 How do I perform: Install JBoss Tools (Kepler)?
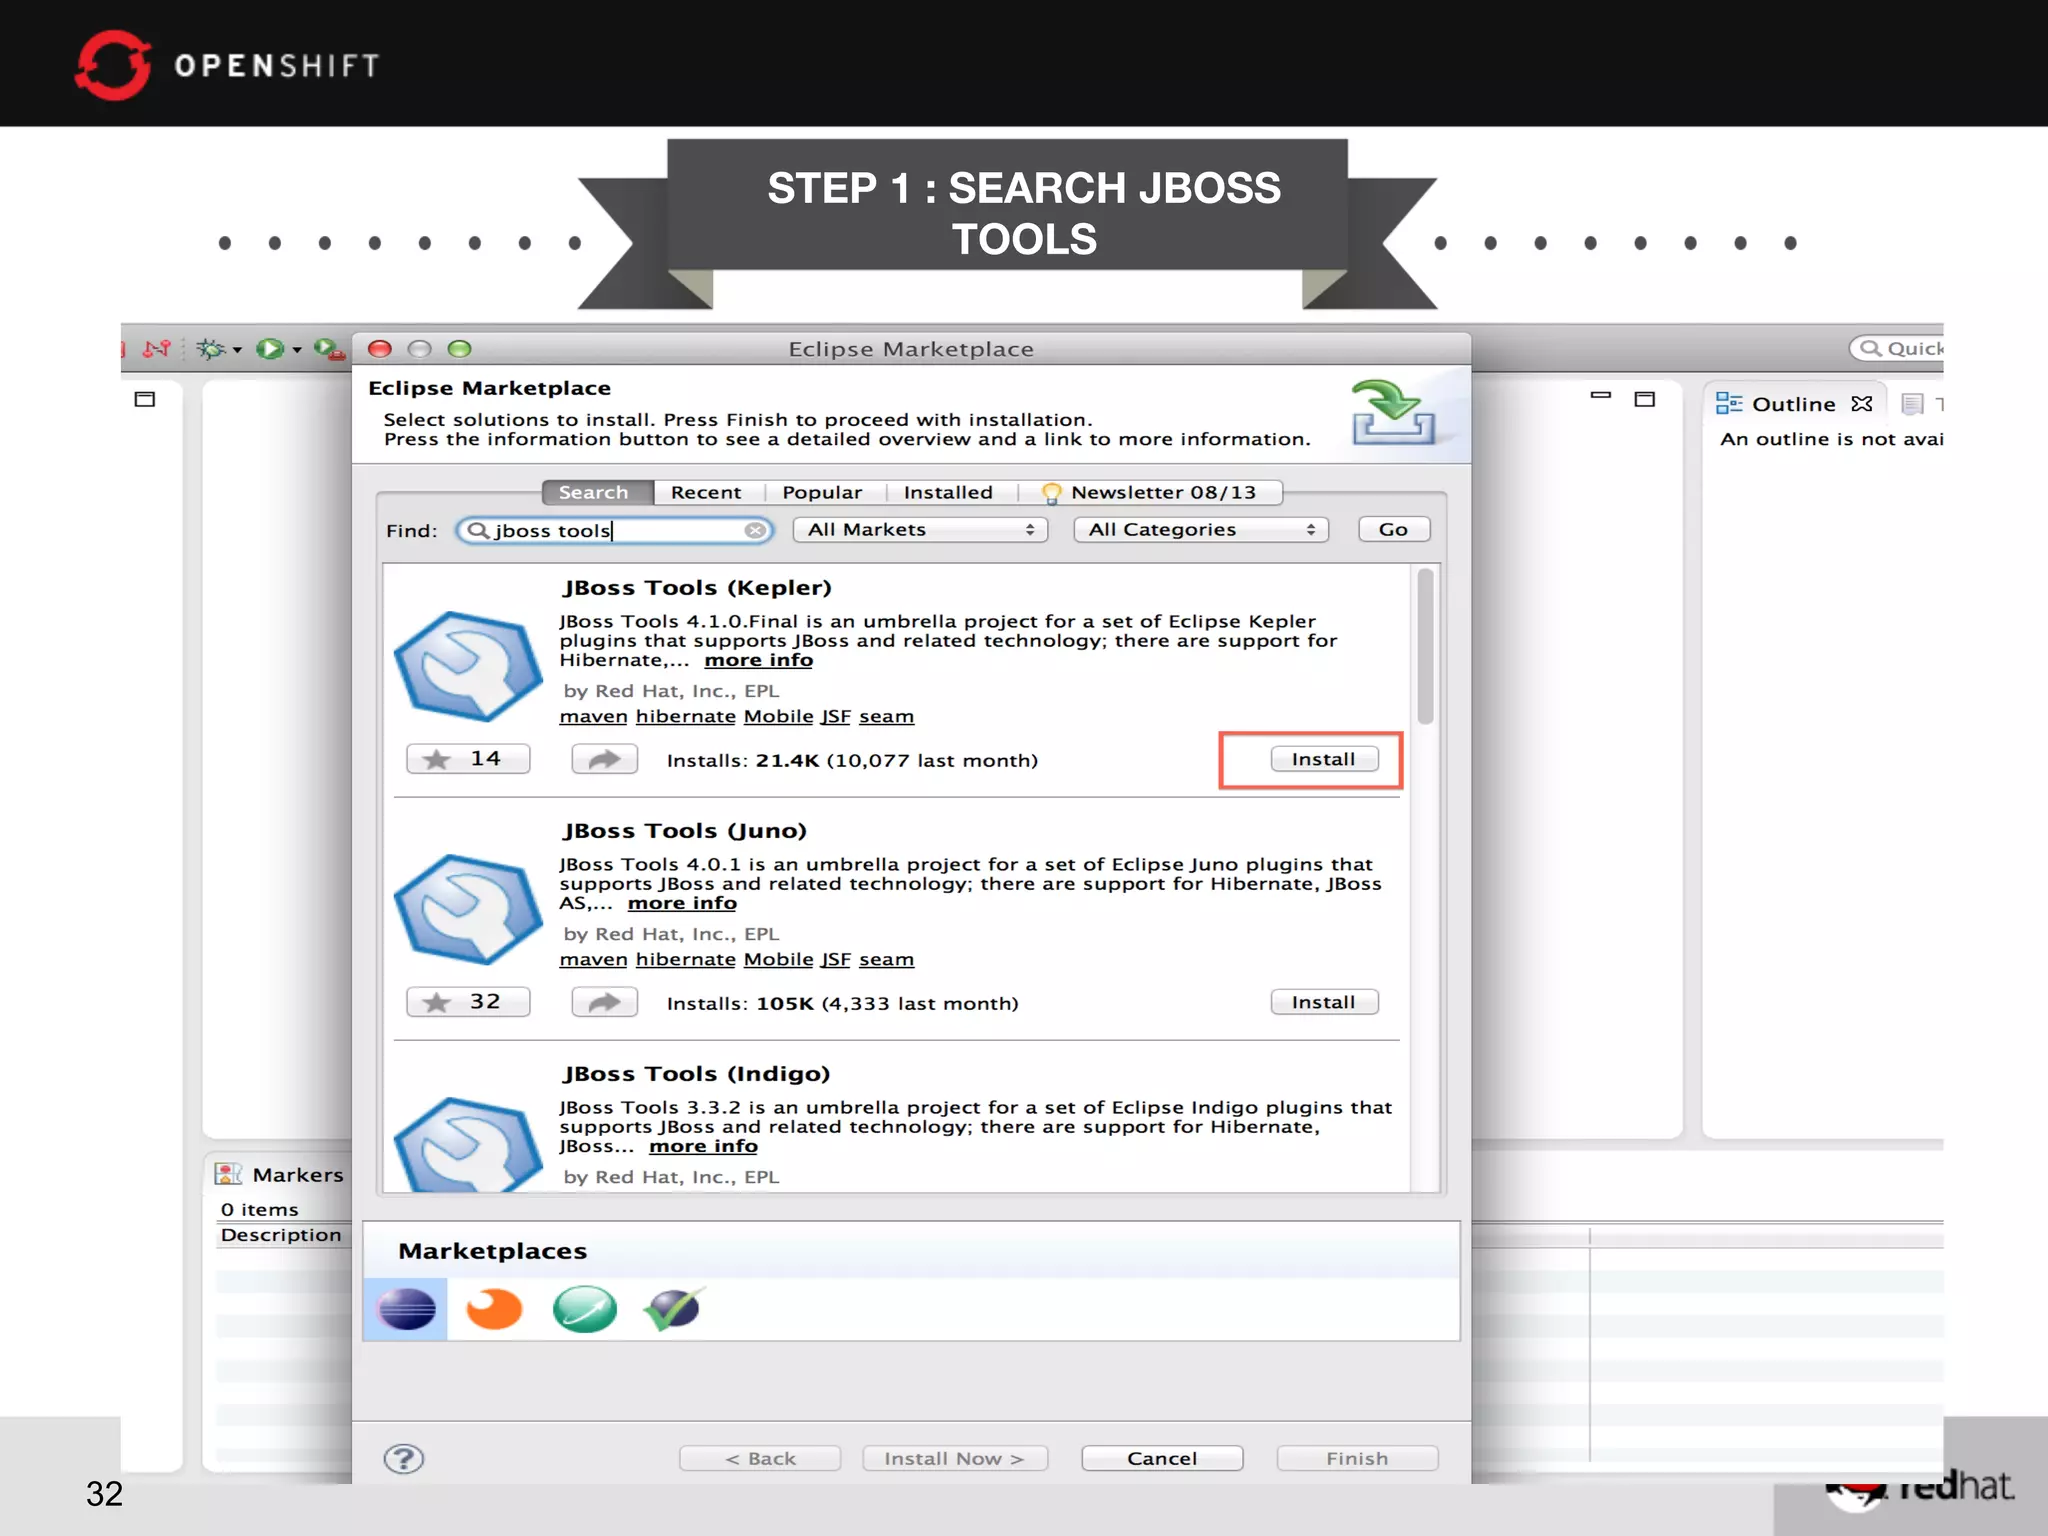pyautogui.click(x=1324, y=759)
